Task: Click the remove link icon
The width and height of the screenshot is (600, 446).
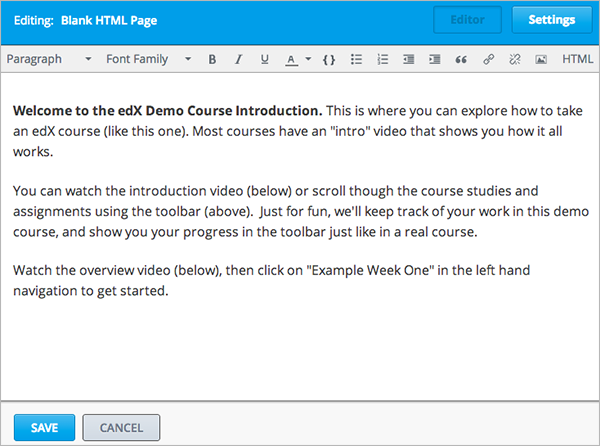Action: tap(515, 59)
